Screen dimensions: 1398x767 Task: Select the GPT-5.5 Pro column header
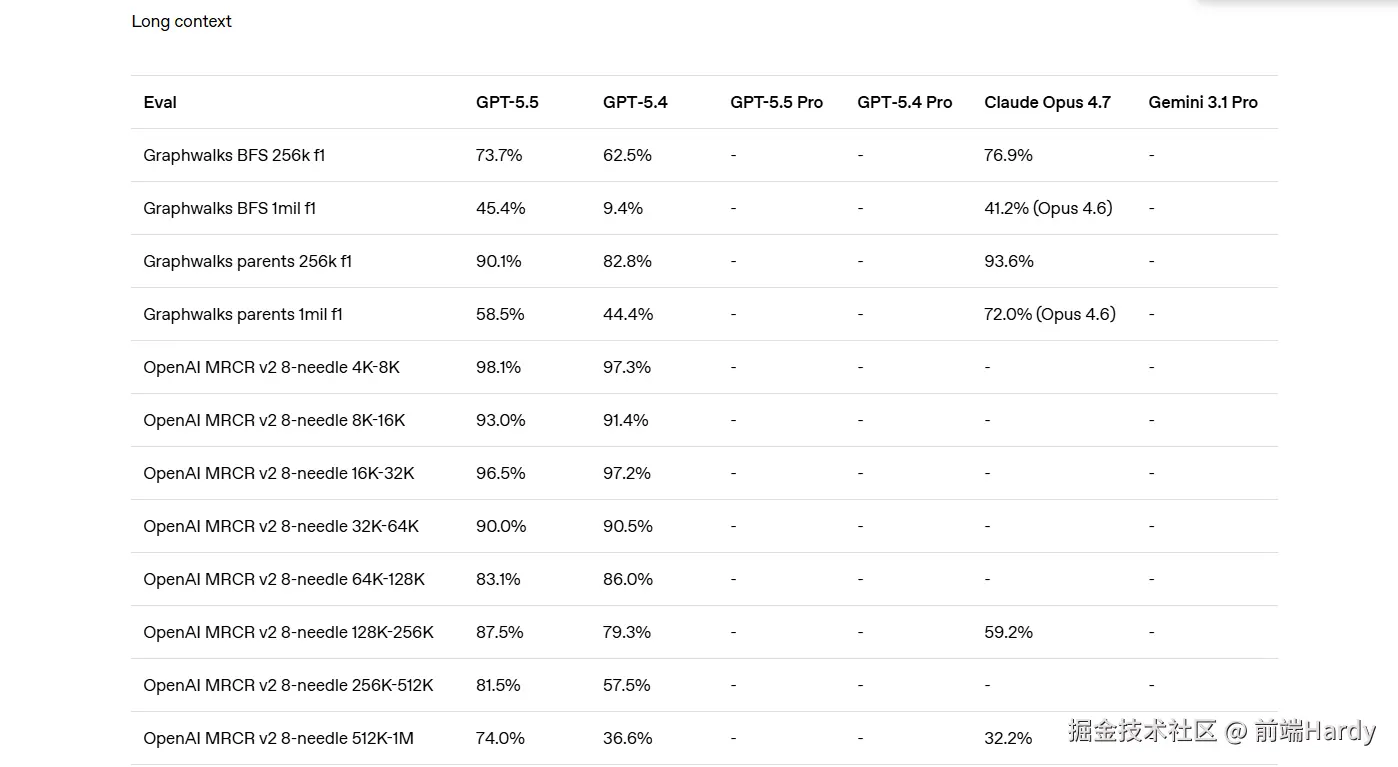tap(776, 102)
